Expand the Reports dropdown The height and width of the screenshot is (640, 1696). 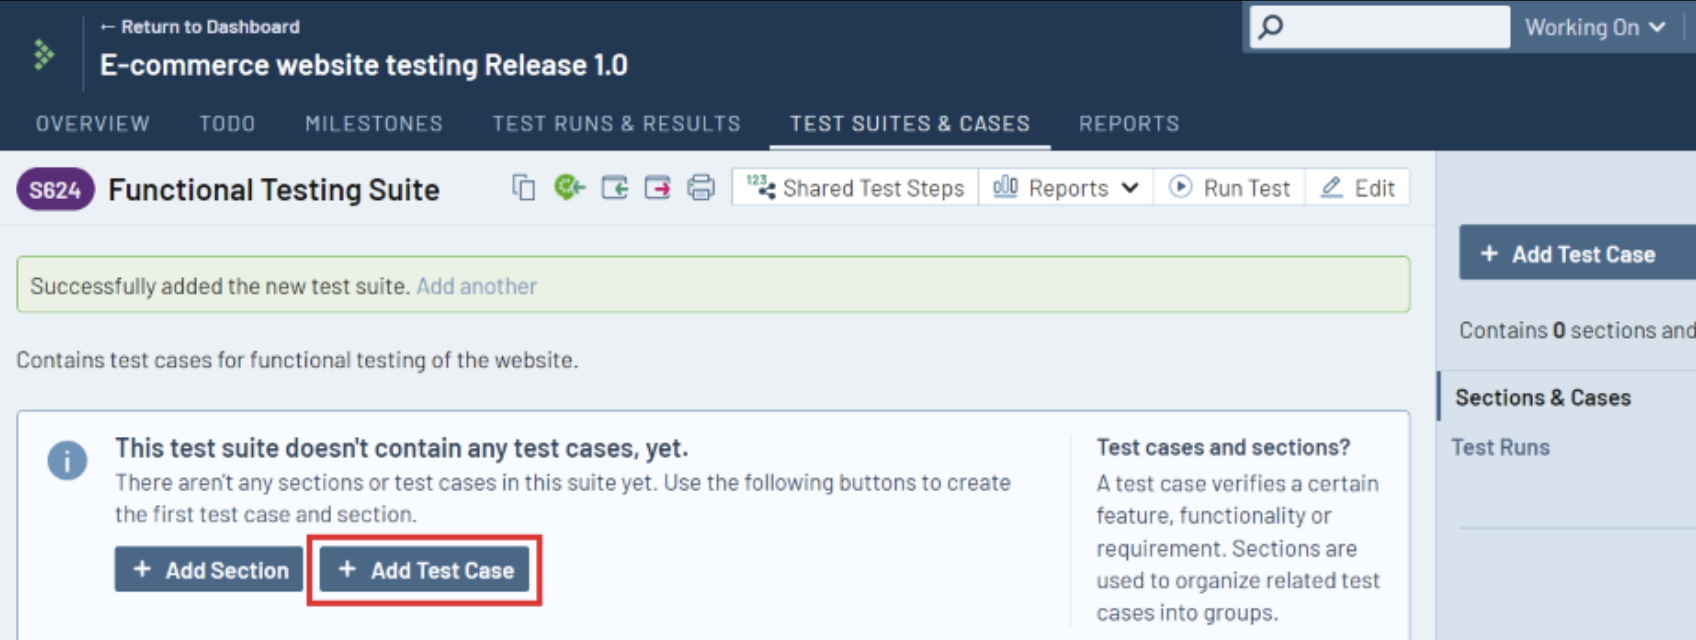coord(1066,188)
